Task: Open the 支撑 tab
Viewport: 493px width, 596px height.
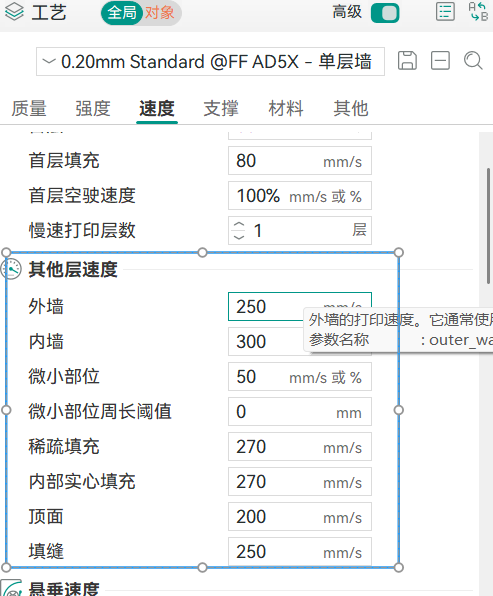Action: pos(221,109)
